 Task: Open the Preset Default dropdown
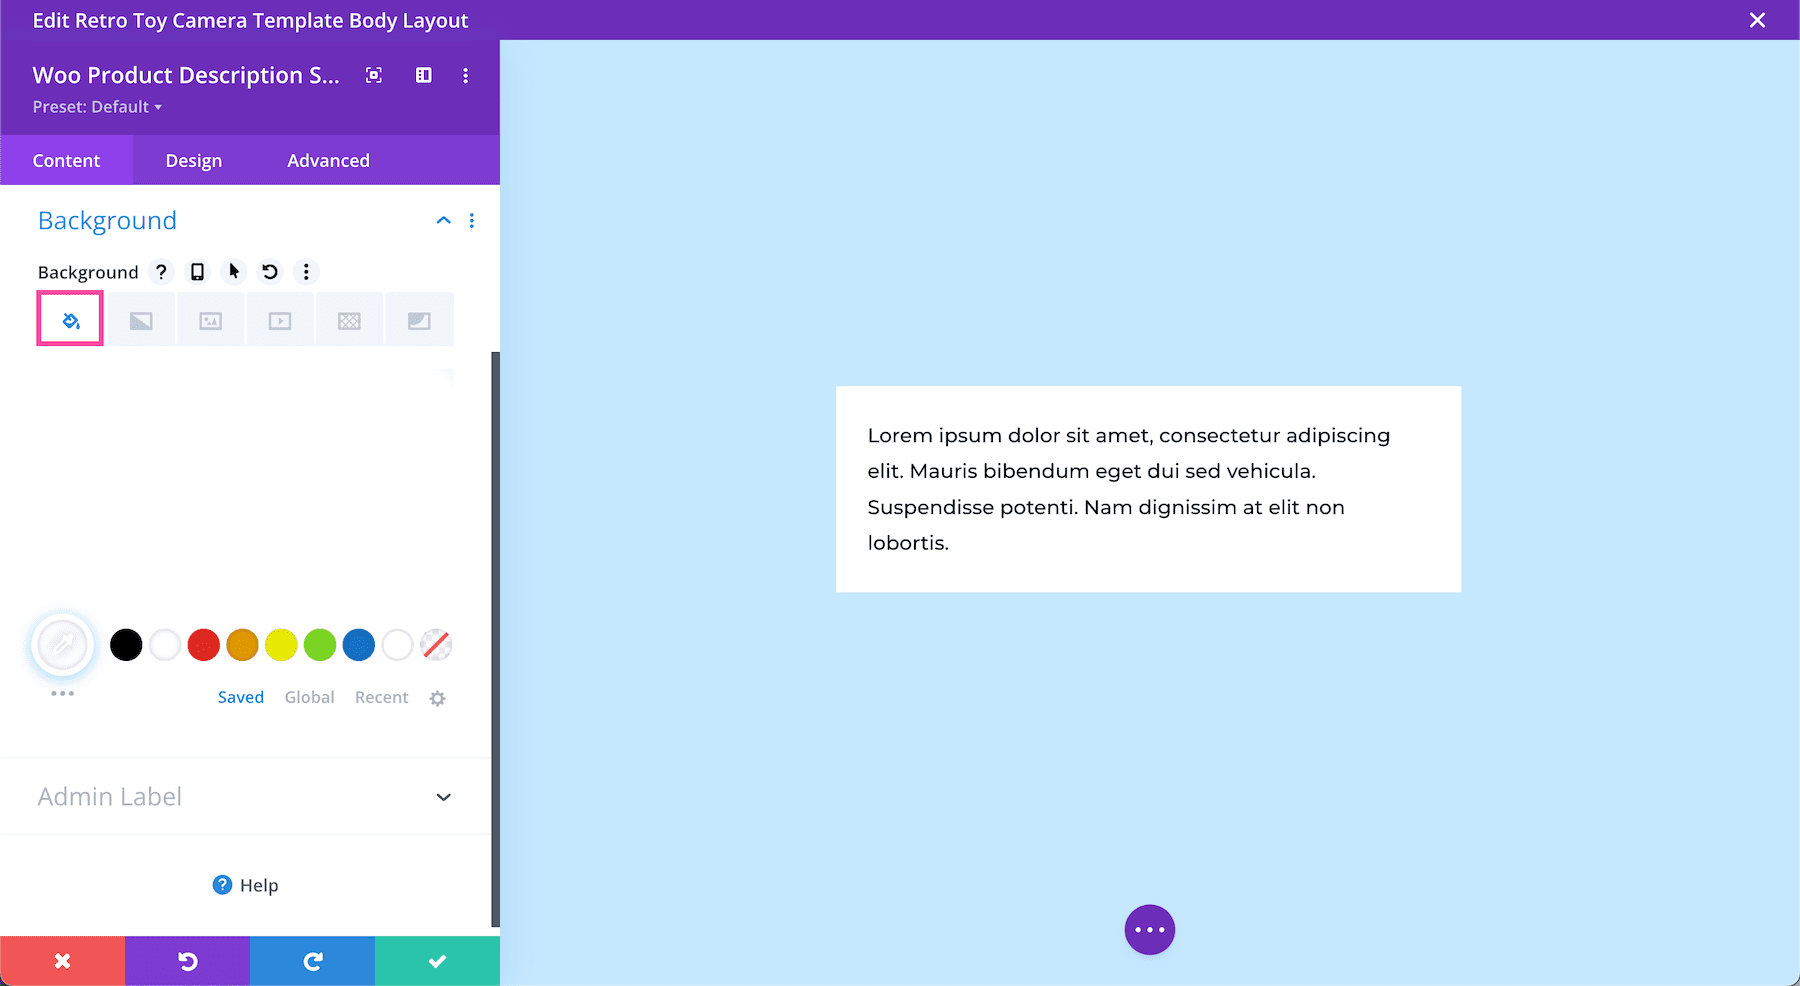tap(97, 106)
